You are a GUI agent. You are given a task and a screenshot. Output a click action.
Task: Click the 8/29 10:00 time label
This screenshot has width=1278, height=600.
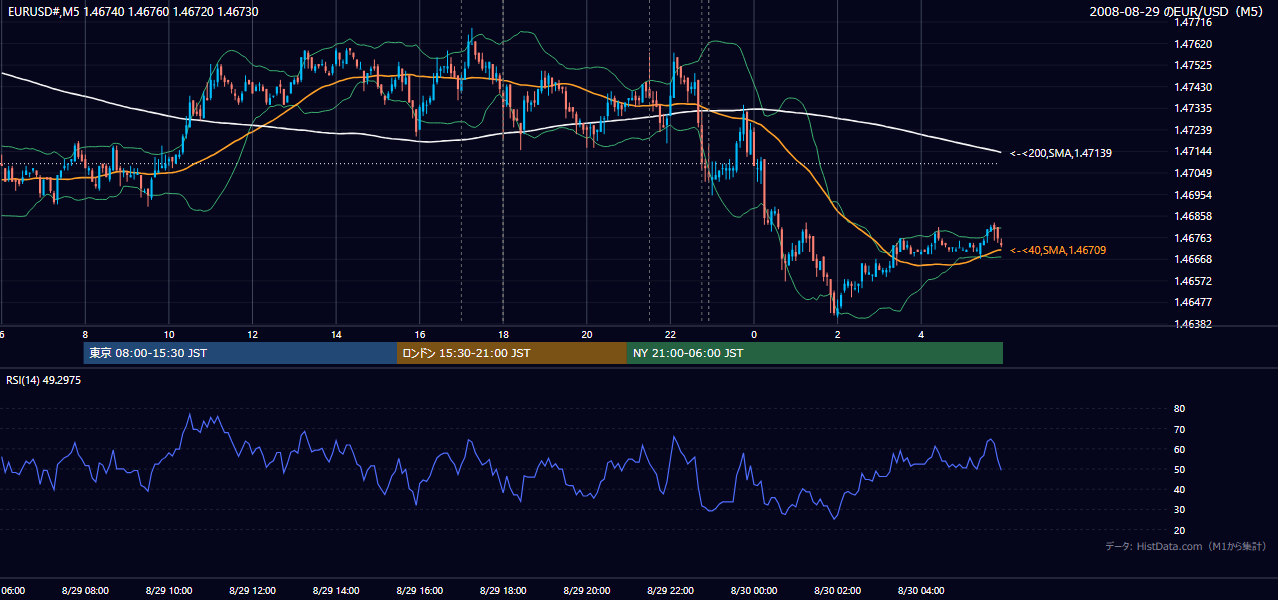[x=169, y=590]
